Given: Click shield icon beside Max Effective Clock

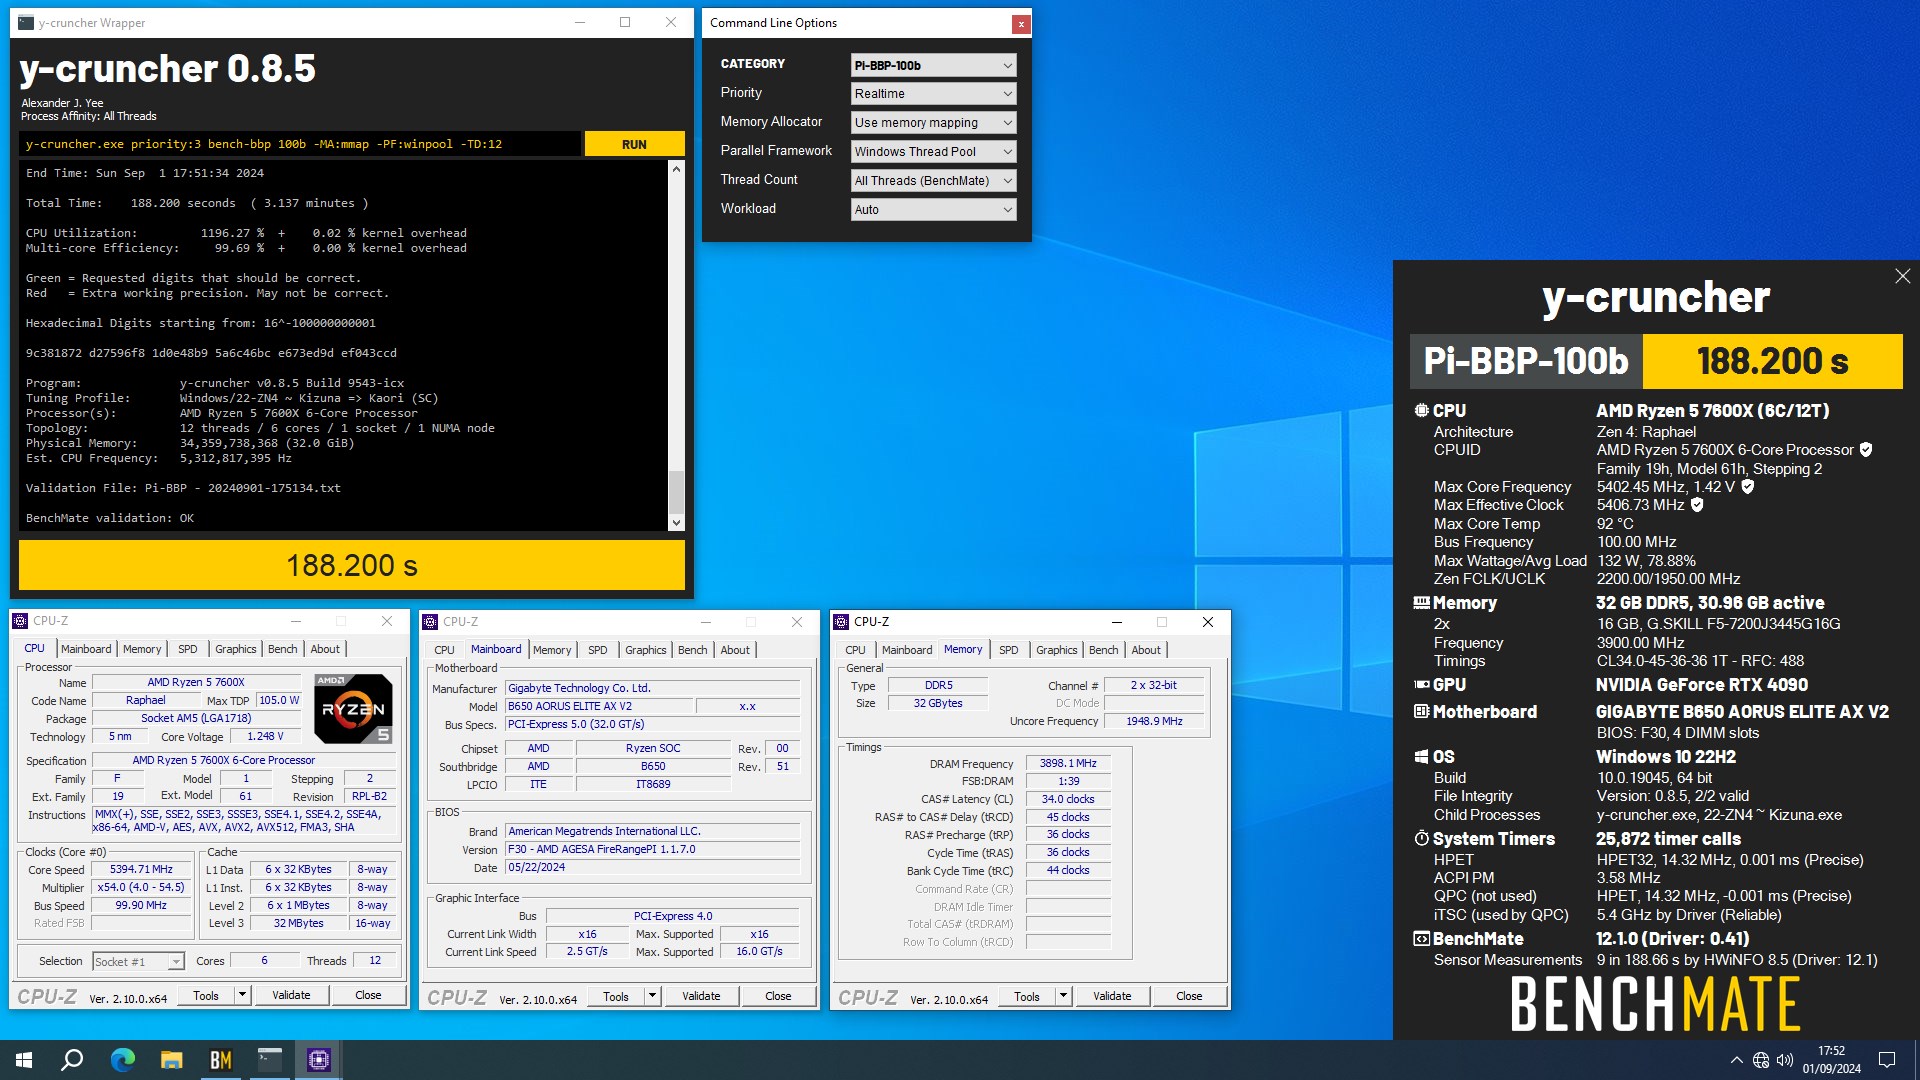Looking at the screenshot, I should click(x=1697, y=505).
